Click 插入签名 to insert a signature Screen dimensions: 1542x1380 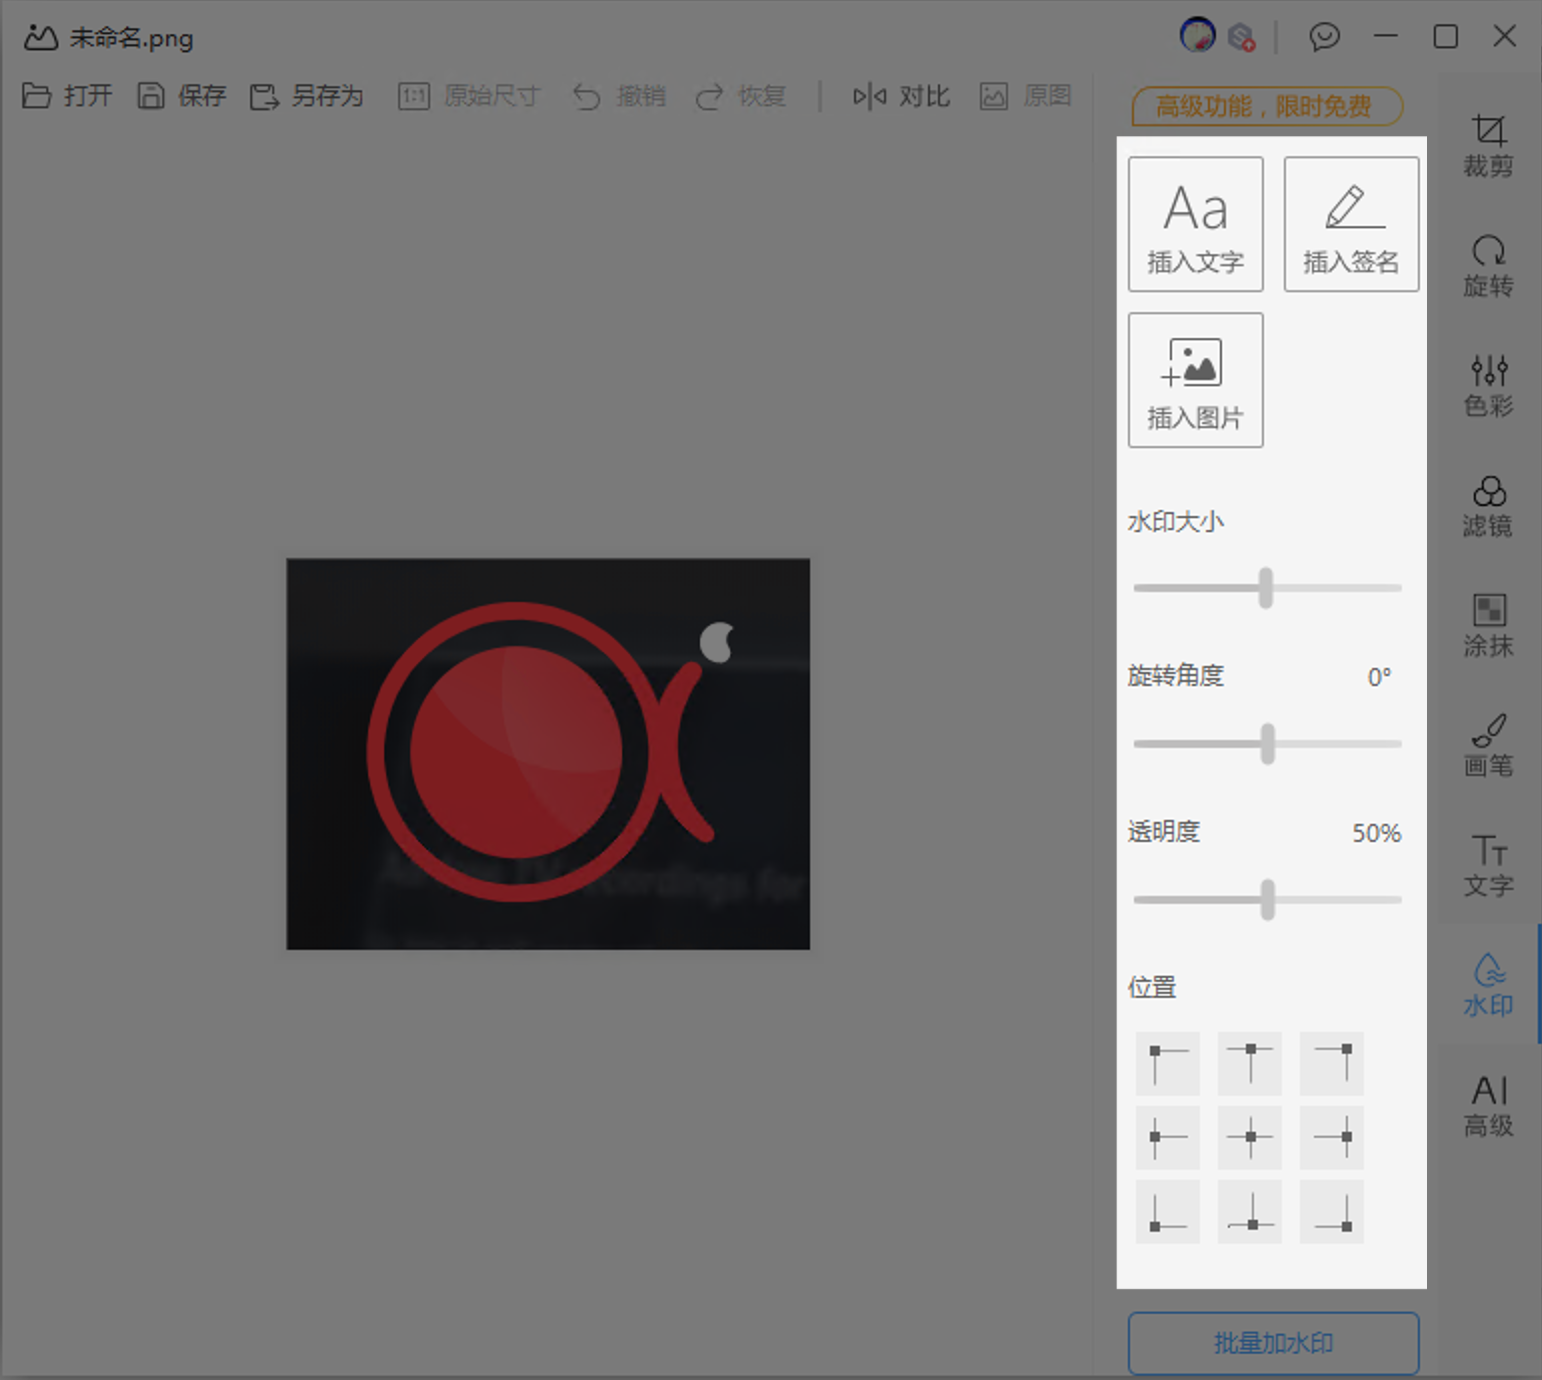1350,223
